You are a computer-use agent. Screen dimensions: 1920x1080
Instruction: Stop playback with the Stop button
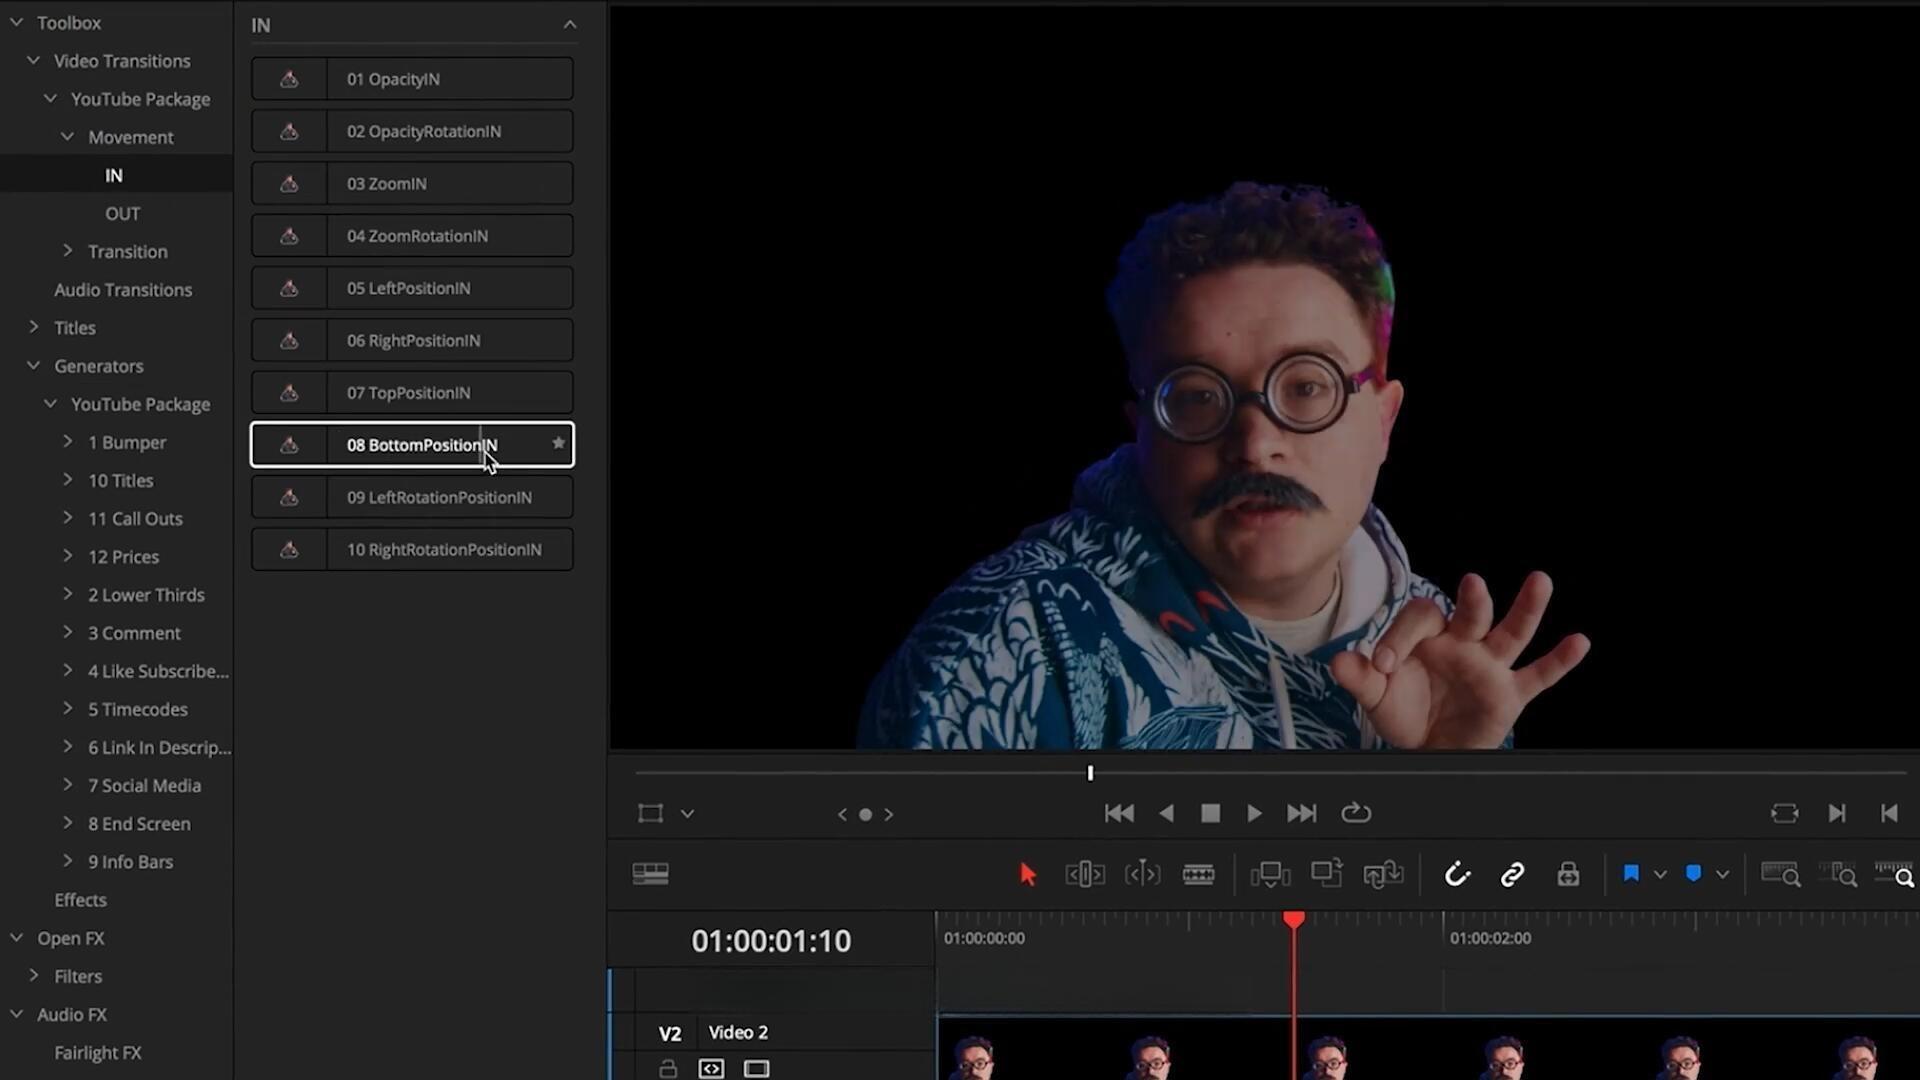point(1210,814)
